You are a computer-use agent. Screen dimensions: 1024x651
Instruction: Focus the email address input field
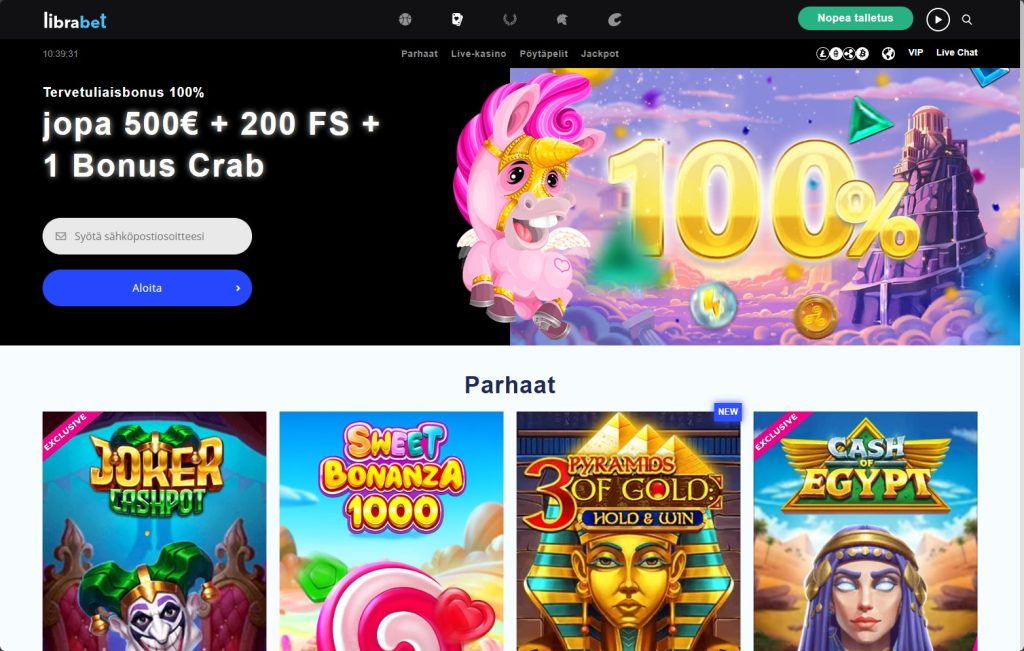147,236
